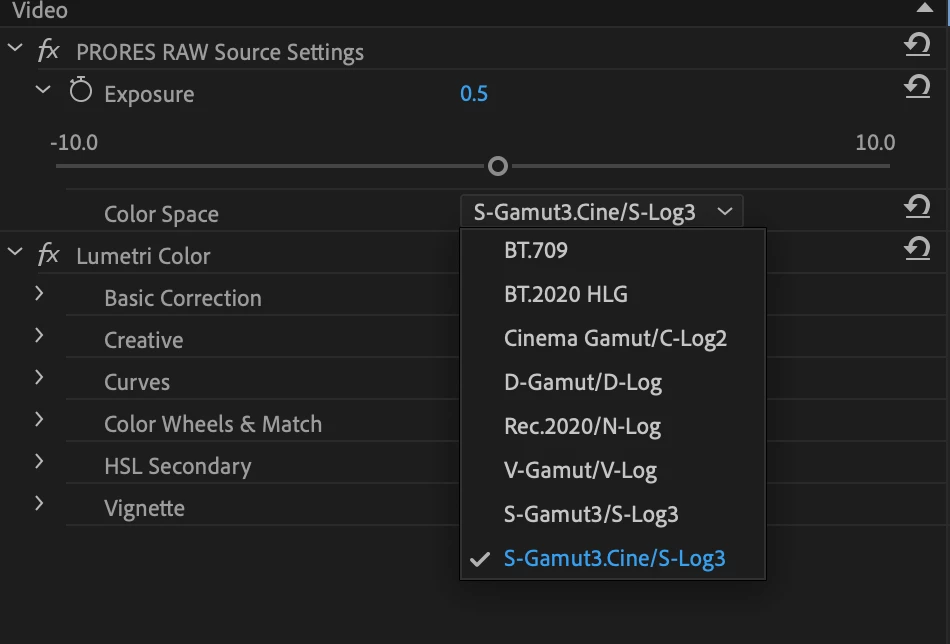Choose BT.709 color space

coord(613,250)
